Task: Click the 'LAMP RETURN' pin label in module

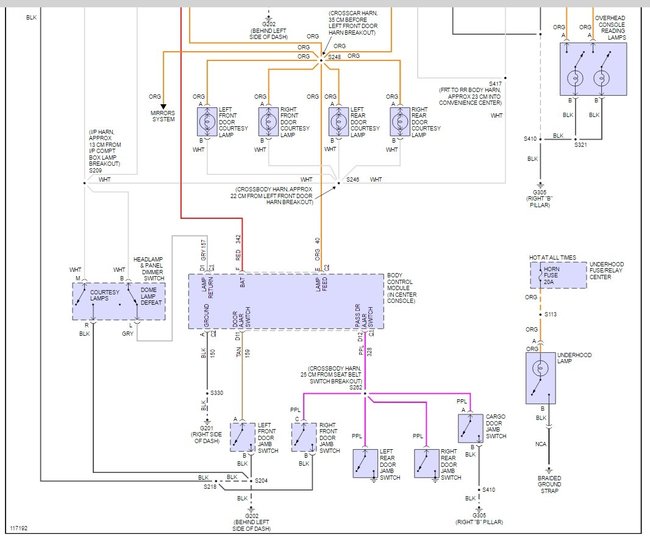Action: 207,287
